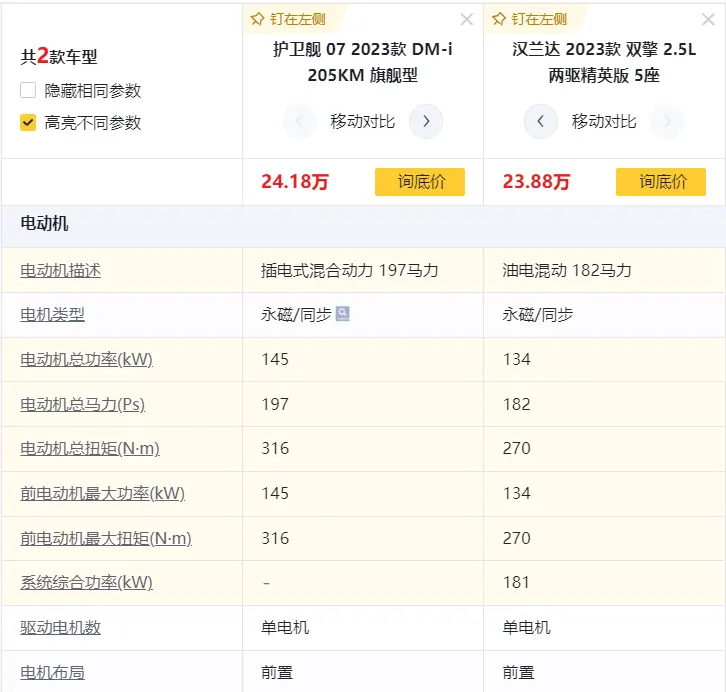Image resolution: width=726 pixels, height=692 pixels.
Task: Pin 护卫舰 07 column via its pin icon
Action: point(257,19)
